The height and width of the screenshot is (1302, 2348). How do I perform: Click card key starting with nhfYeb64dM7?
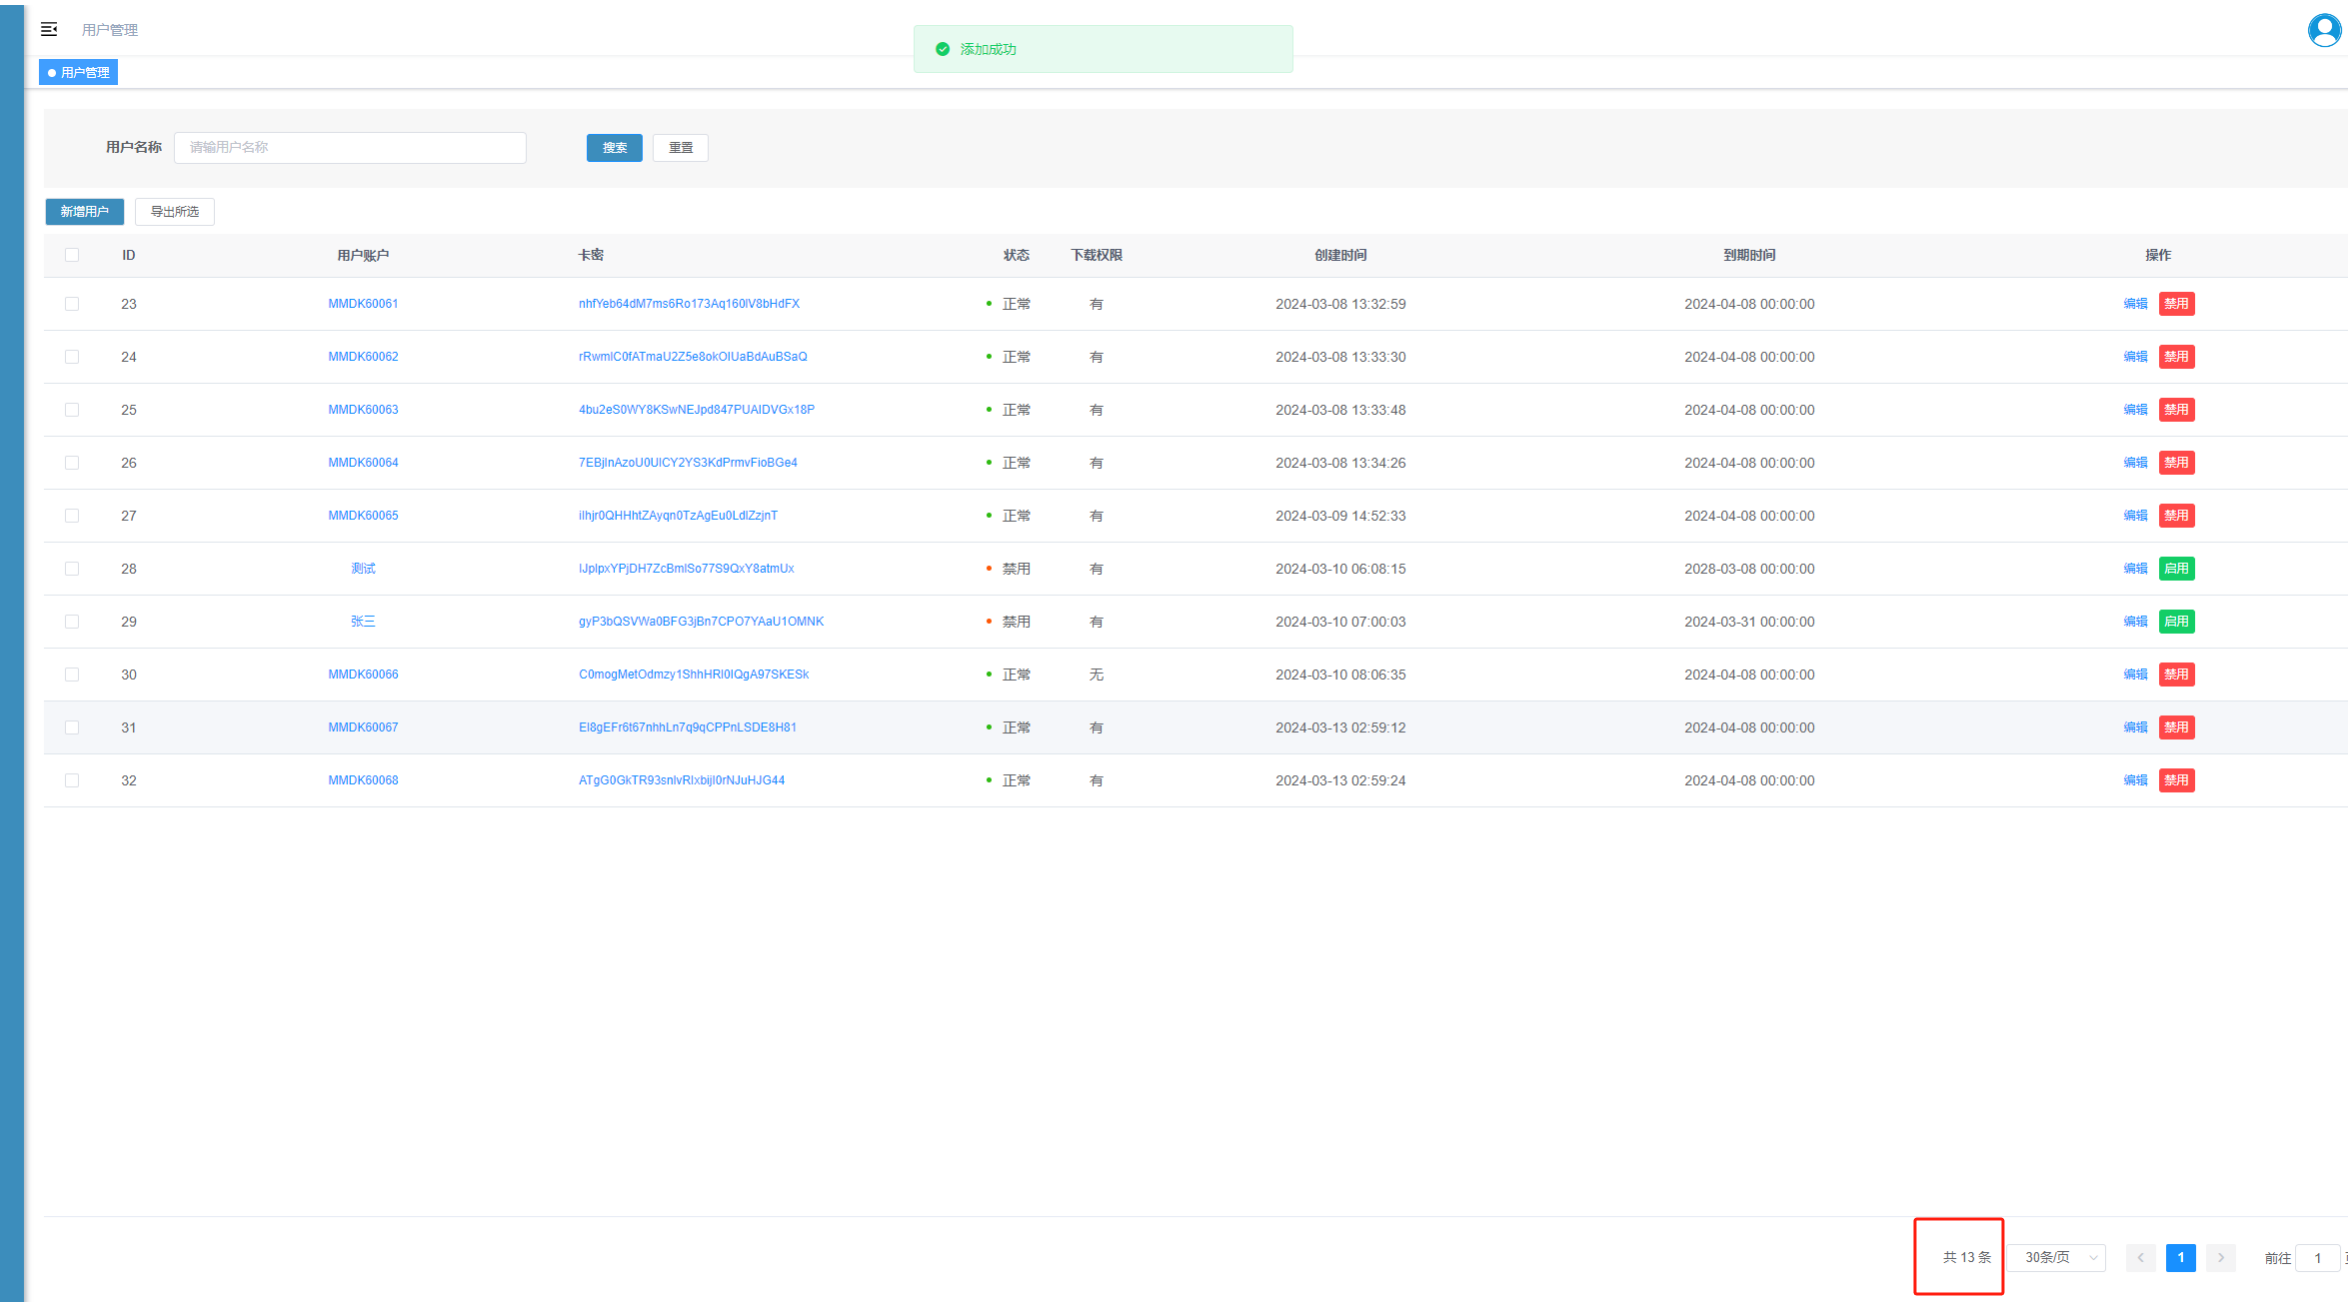click(x=689, y=304)
